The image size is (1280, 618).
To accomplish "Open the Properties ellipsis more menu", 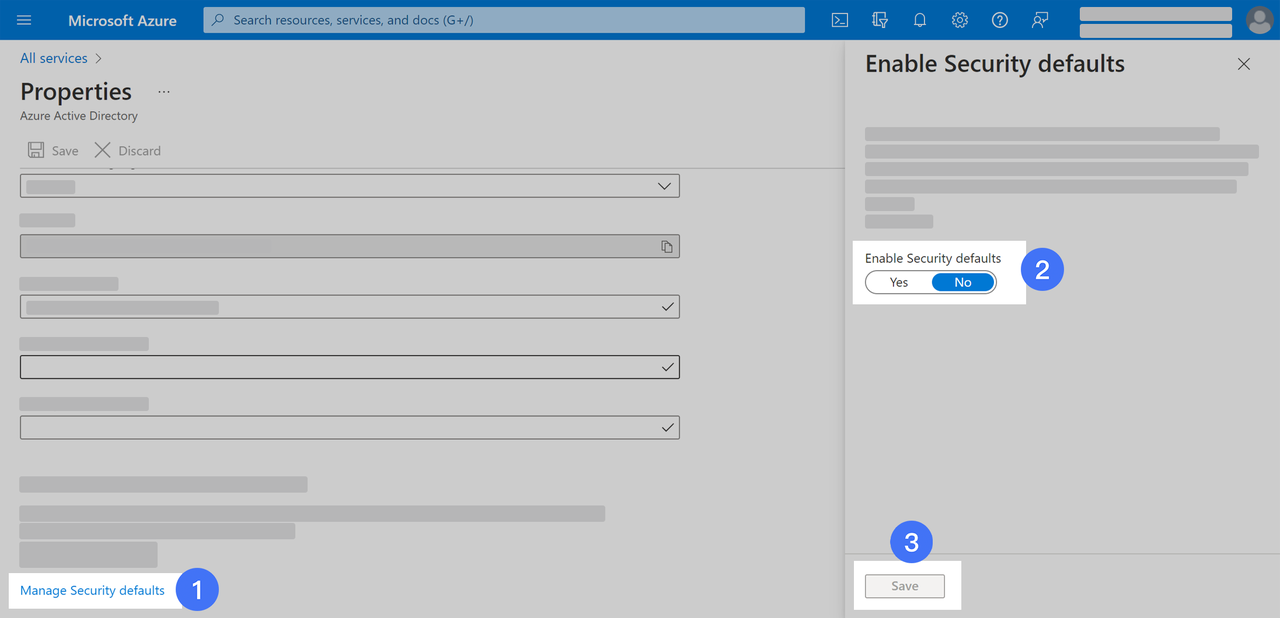I will 164,92.
